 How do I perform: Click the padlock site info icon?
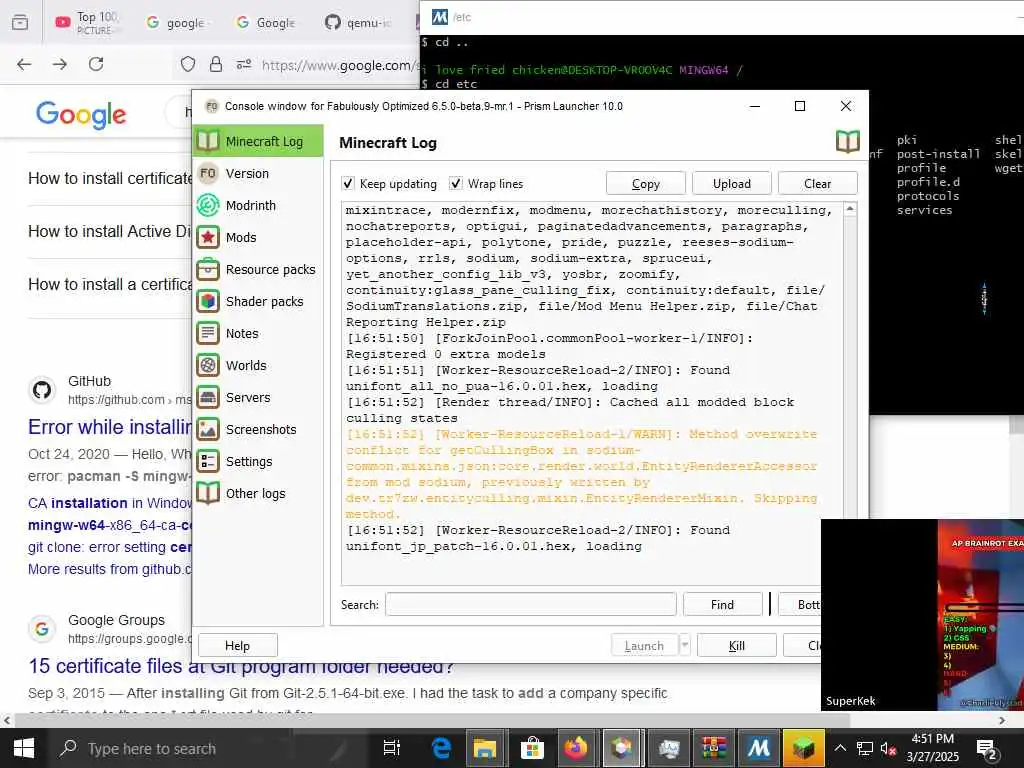[x=216, y=64]
